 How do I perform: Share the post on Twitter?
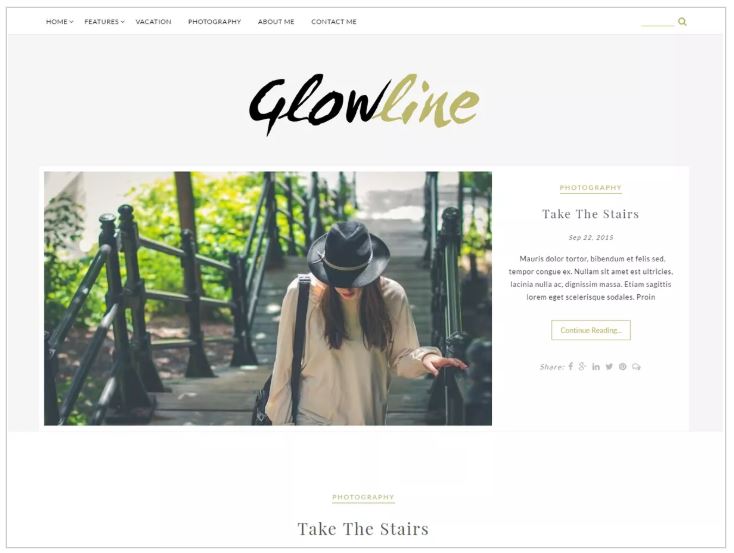[609, 366]
